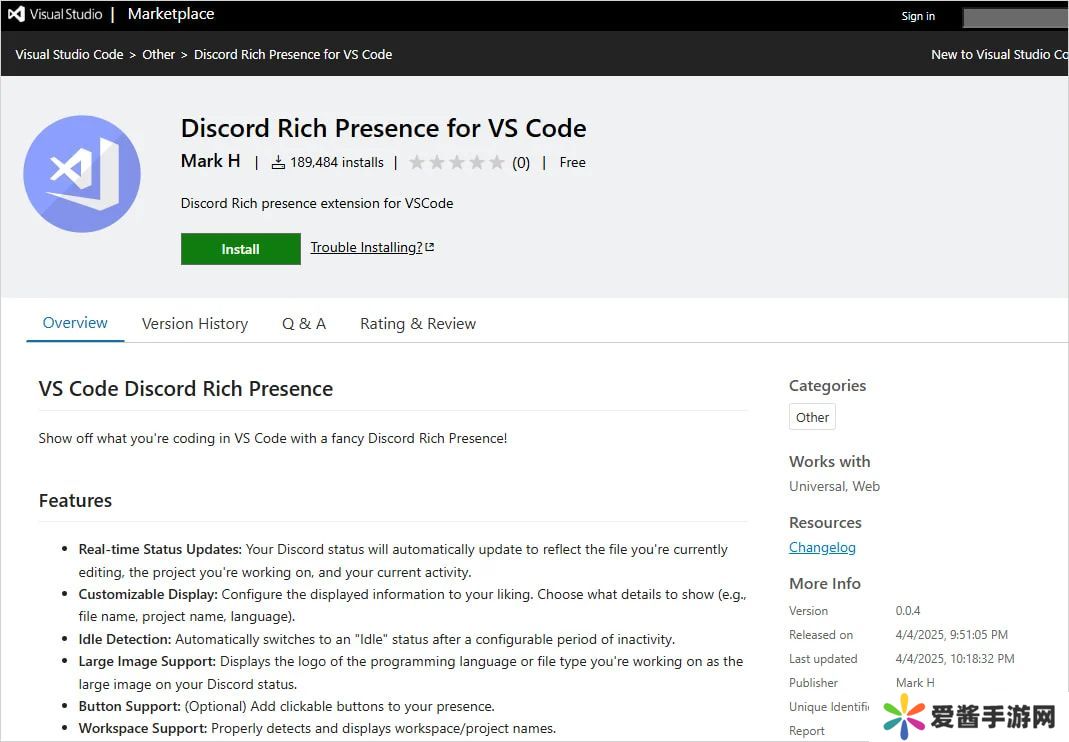Click the download installs icon beside 189,484
Screen dimensions: 1069x742
click(278, 163)
